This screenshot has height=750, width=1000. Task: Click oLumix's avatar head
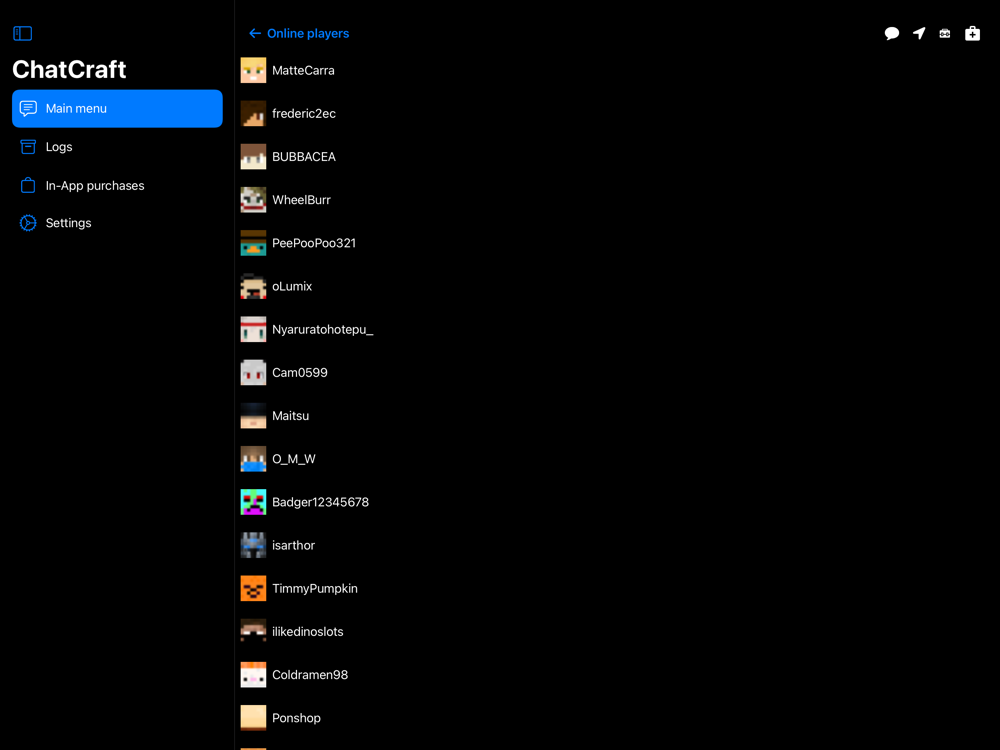click(253, 286)
